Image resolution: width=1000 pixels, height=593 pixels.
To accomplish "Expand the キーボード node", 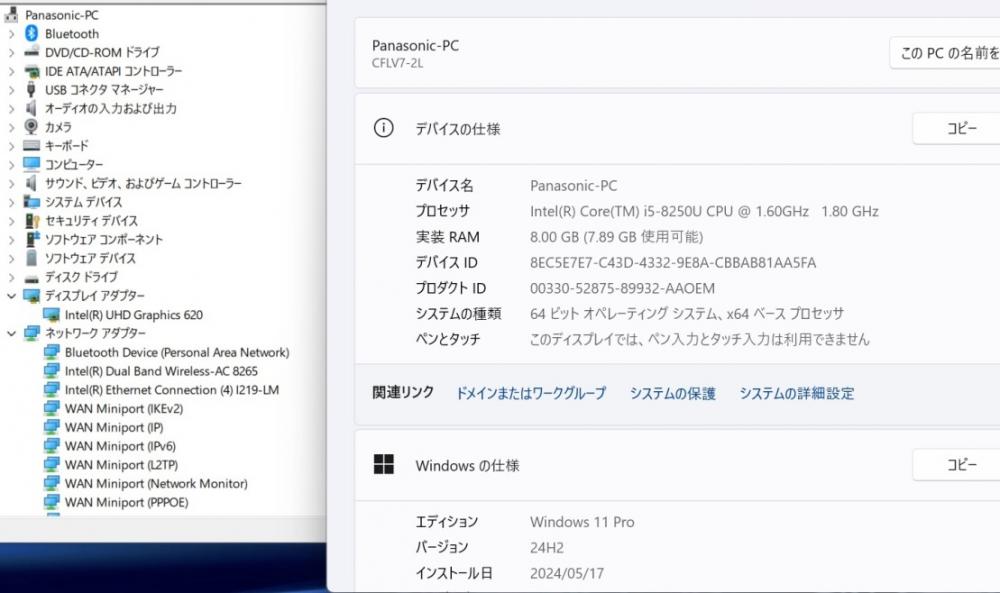I will 11,145.
